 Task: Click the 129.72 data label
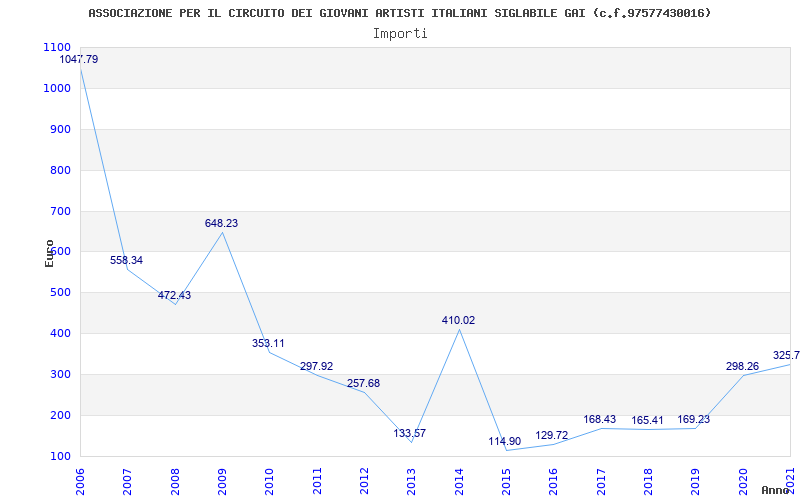coord(552,435)
